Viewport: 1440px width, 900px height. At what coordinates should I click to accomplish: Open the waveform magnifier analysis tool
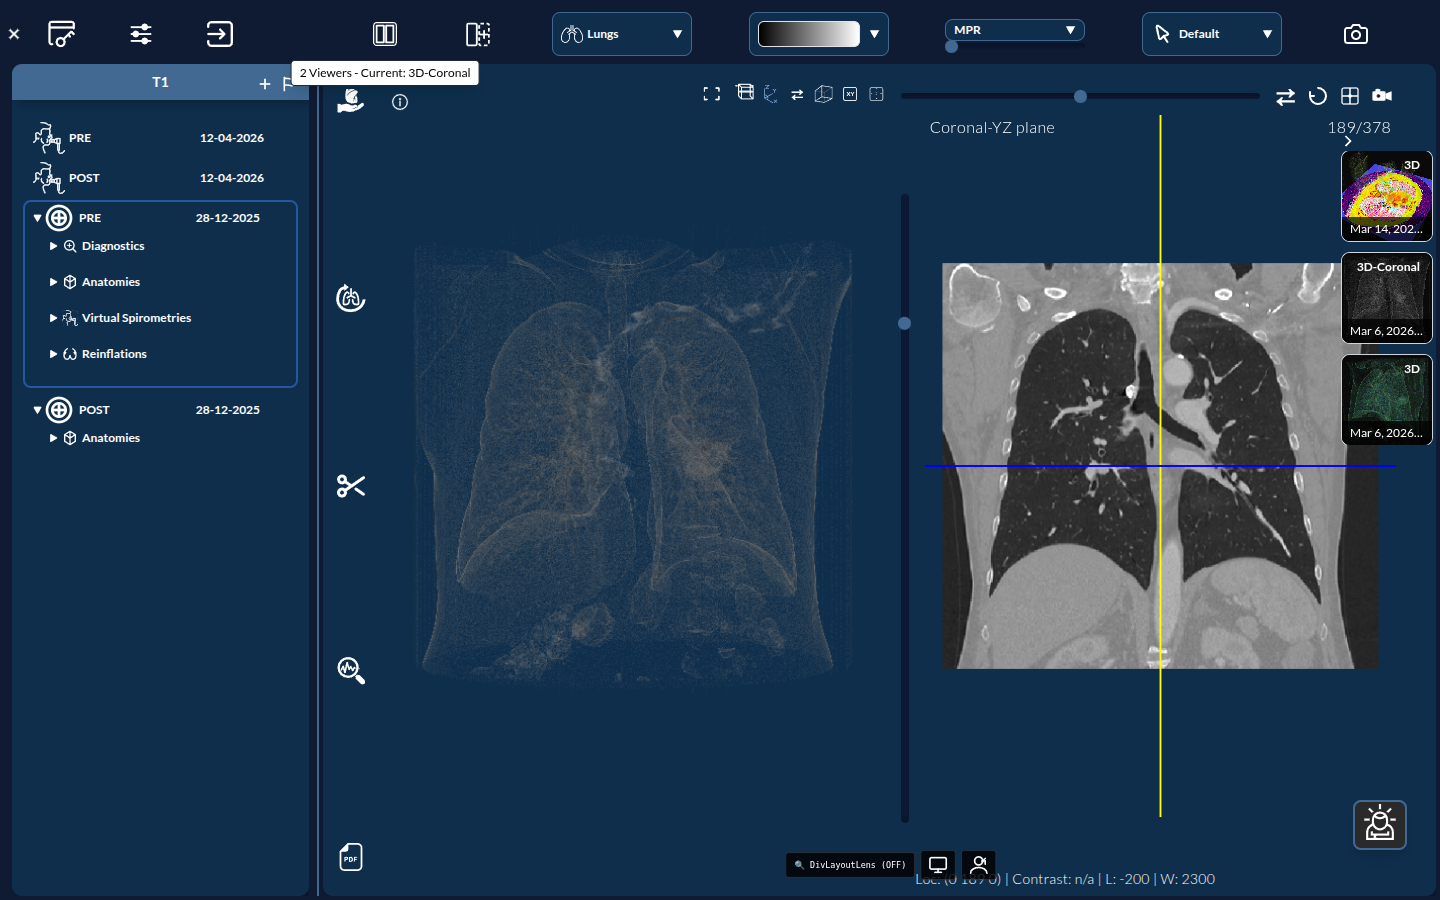tap(351, 670)
